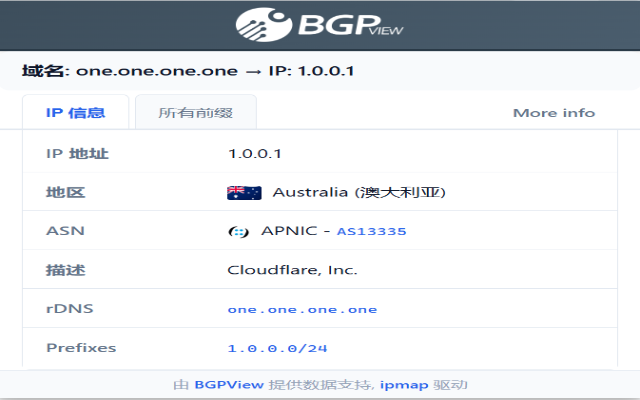Select the APNIC ASN name text
This screenshot has height=400, width=640.
(289, 231)
